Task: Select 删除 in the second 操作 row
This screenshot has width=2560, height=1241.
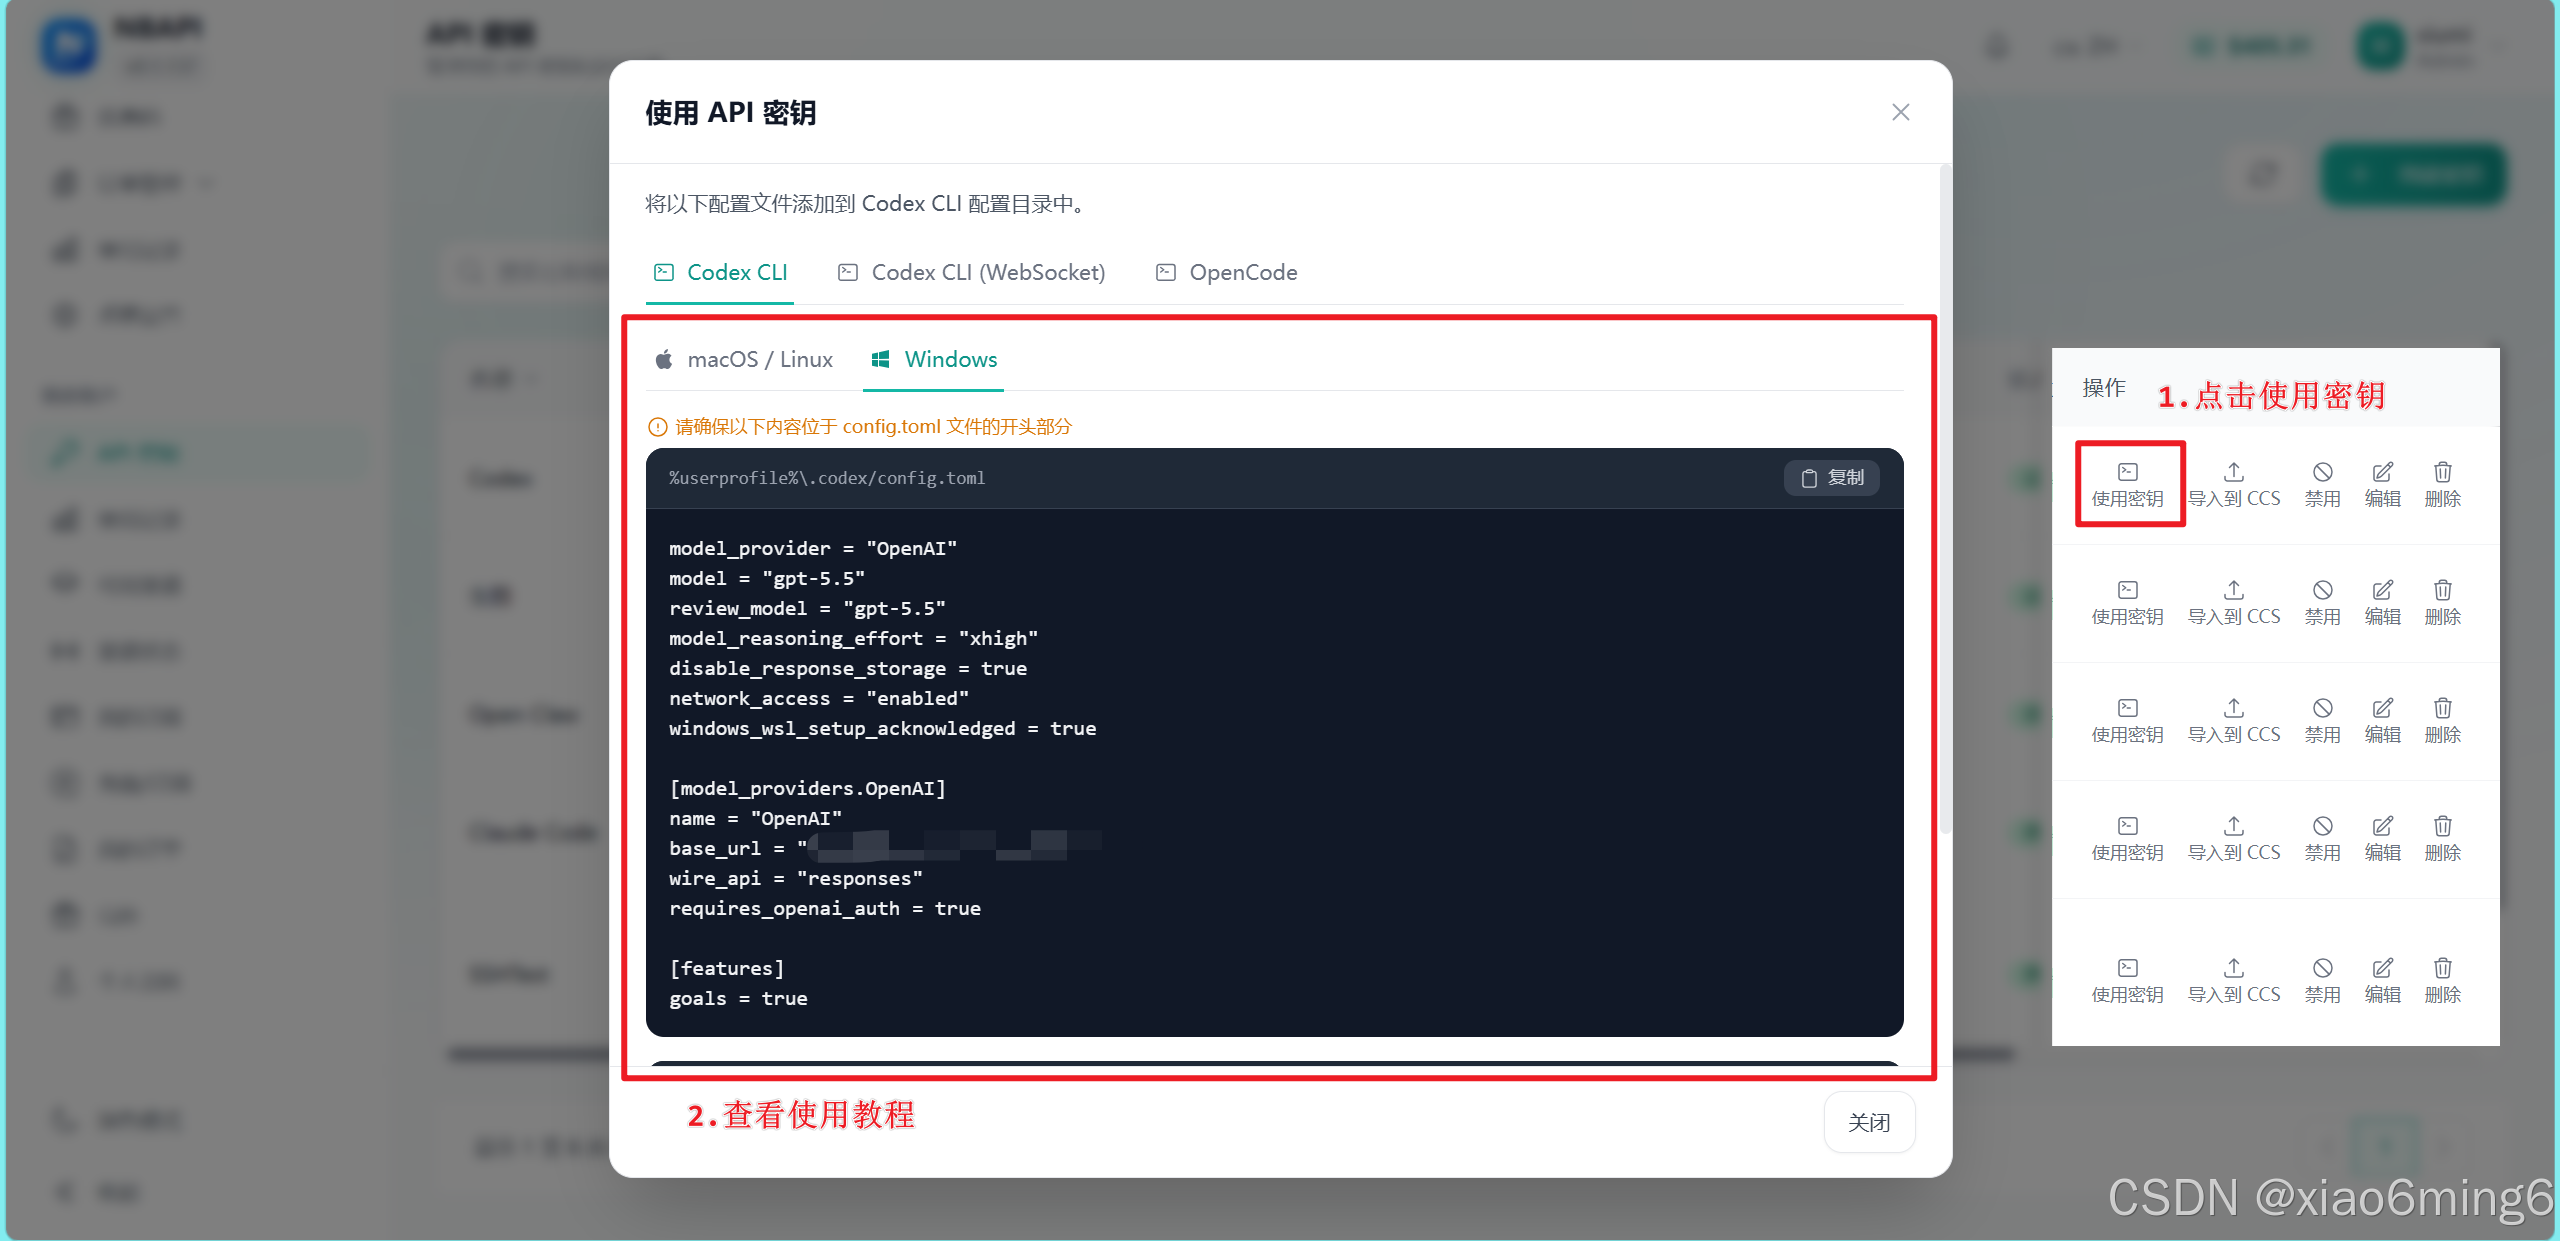Action: pyautogui.click(x=2442, y=603)
